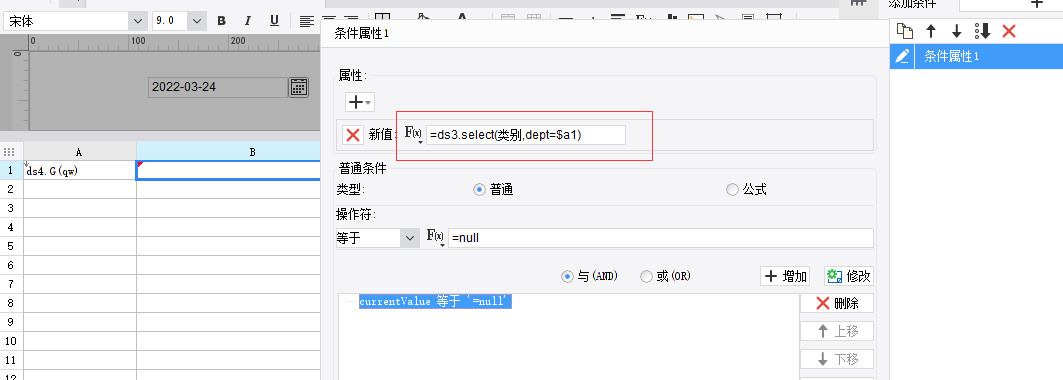
Task: Toggle underline text formatting
Action: (x=274, y=21)
